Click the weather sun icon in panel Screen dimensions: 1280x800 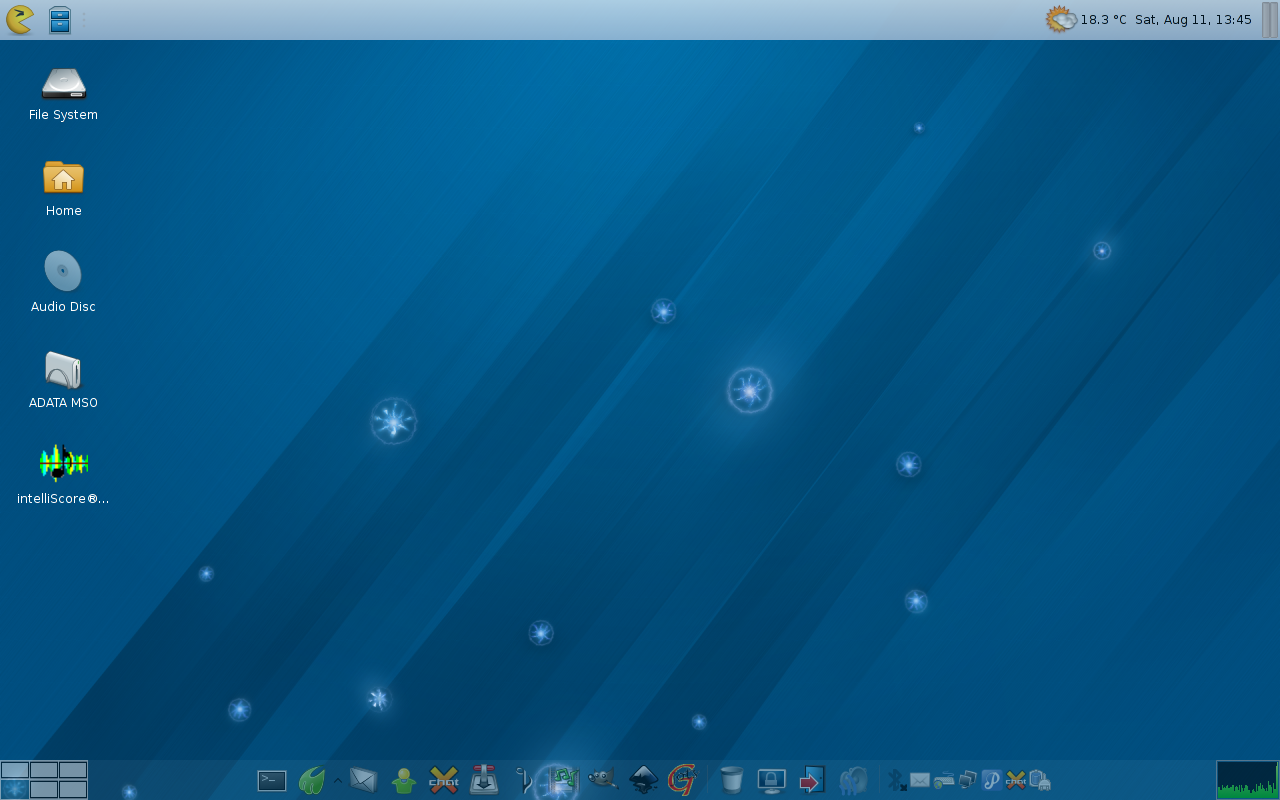(x=1061, y=19)
